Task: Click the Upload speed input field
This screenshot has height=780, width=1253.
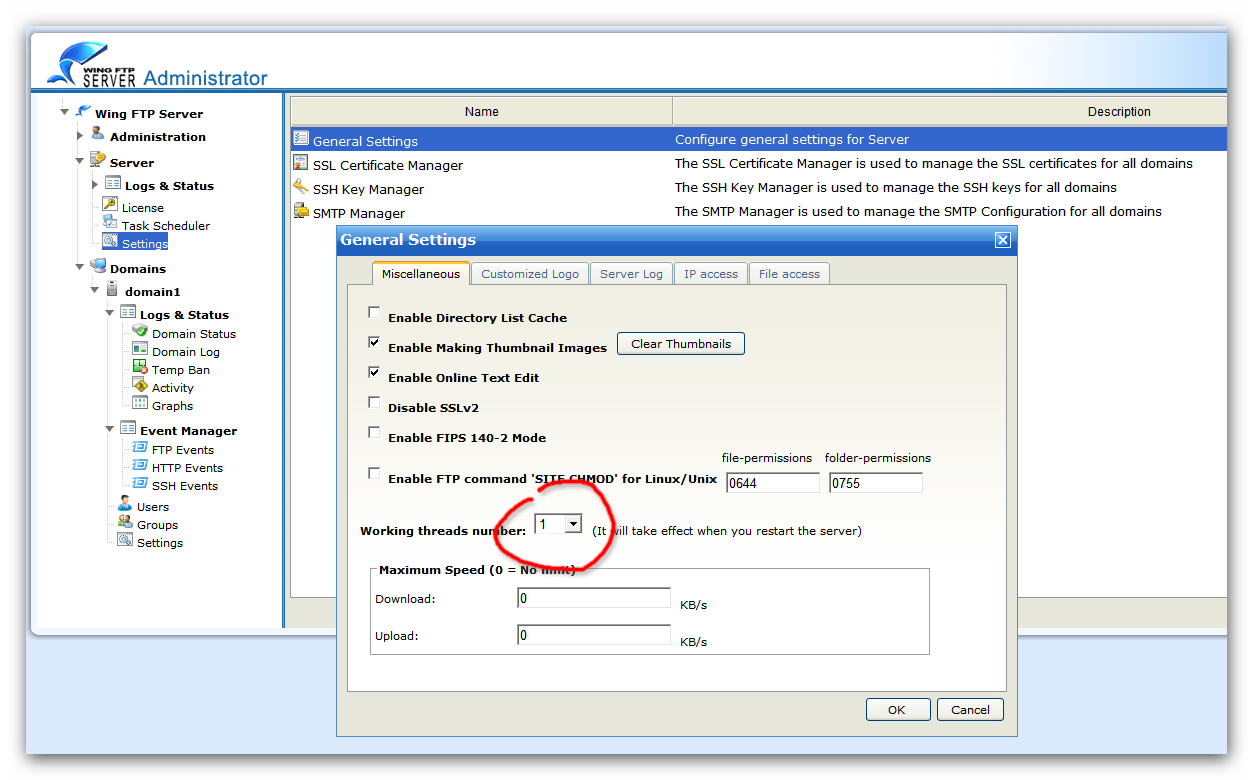Action: click(594, 635)
